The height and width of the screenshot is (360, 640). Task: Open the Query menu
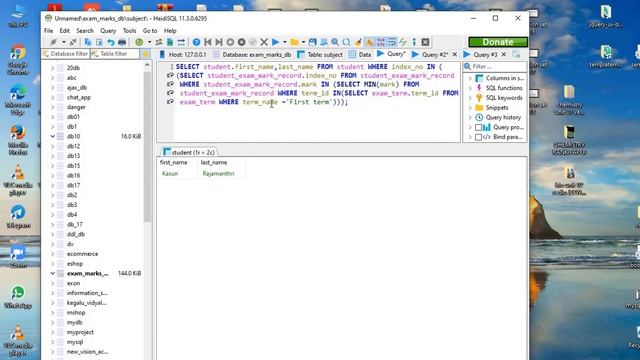point(108,31)
